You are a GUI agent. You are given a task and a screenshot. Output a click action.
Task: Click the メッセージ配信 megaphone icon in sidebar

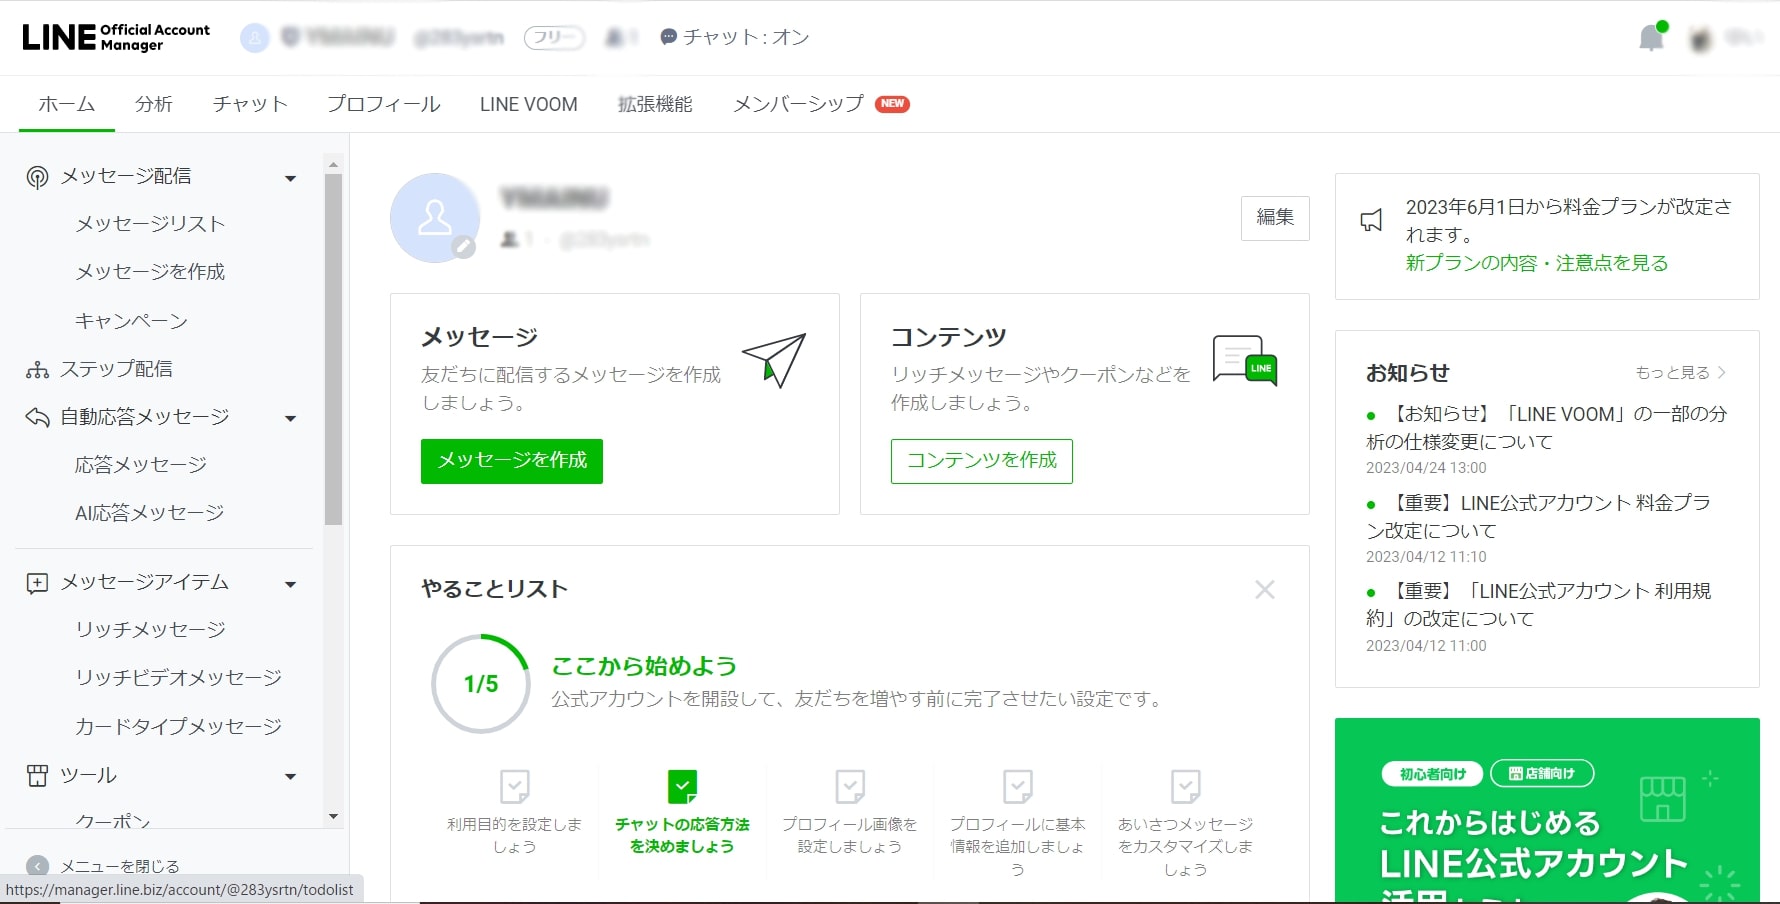pos(36,176)
